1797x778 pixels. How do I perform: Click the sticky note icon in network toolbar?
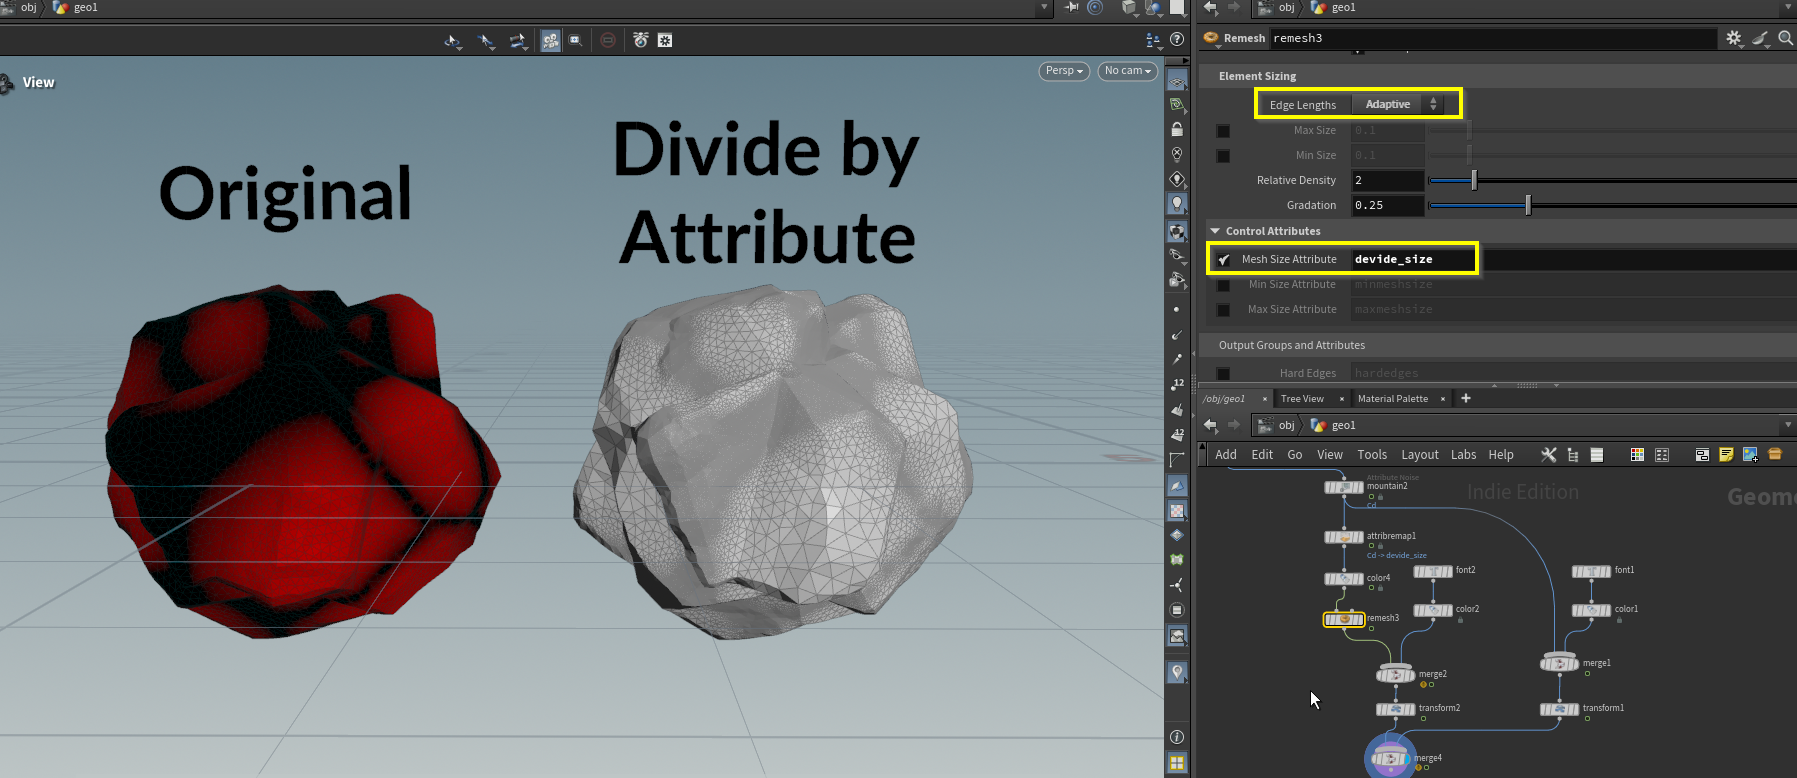coord(1726,455)
